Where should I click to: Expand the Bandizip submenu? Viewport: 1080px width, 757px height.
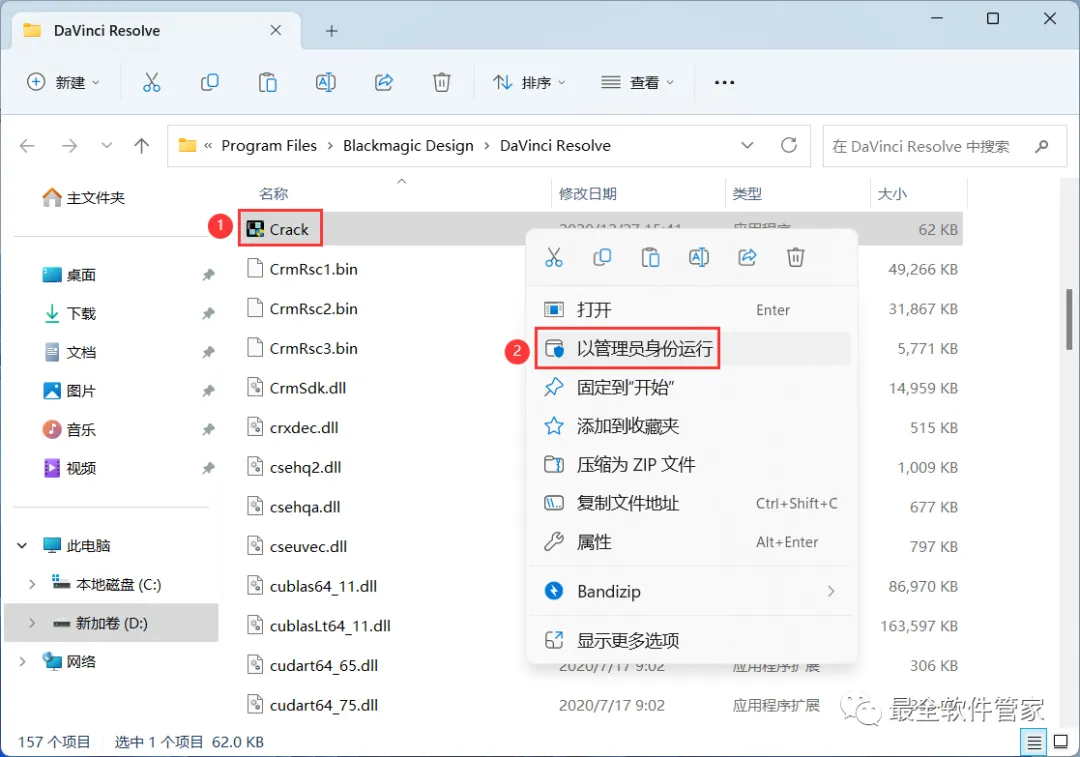(831, 591)
